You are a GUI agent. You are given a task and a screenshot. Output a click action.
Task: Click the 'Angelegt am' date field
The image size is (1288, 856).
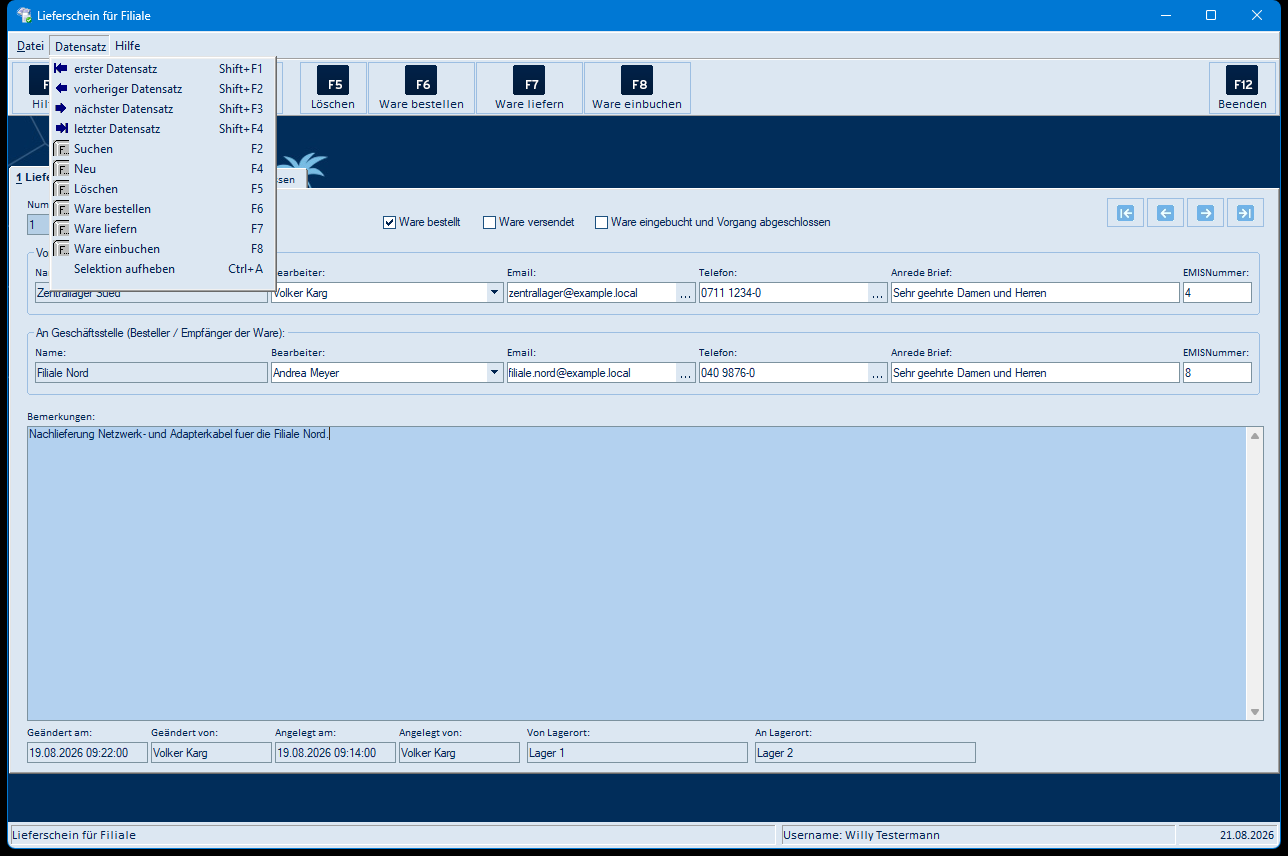click(x=335, y=753)
